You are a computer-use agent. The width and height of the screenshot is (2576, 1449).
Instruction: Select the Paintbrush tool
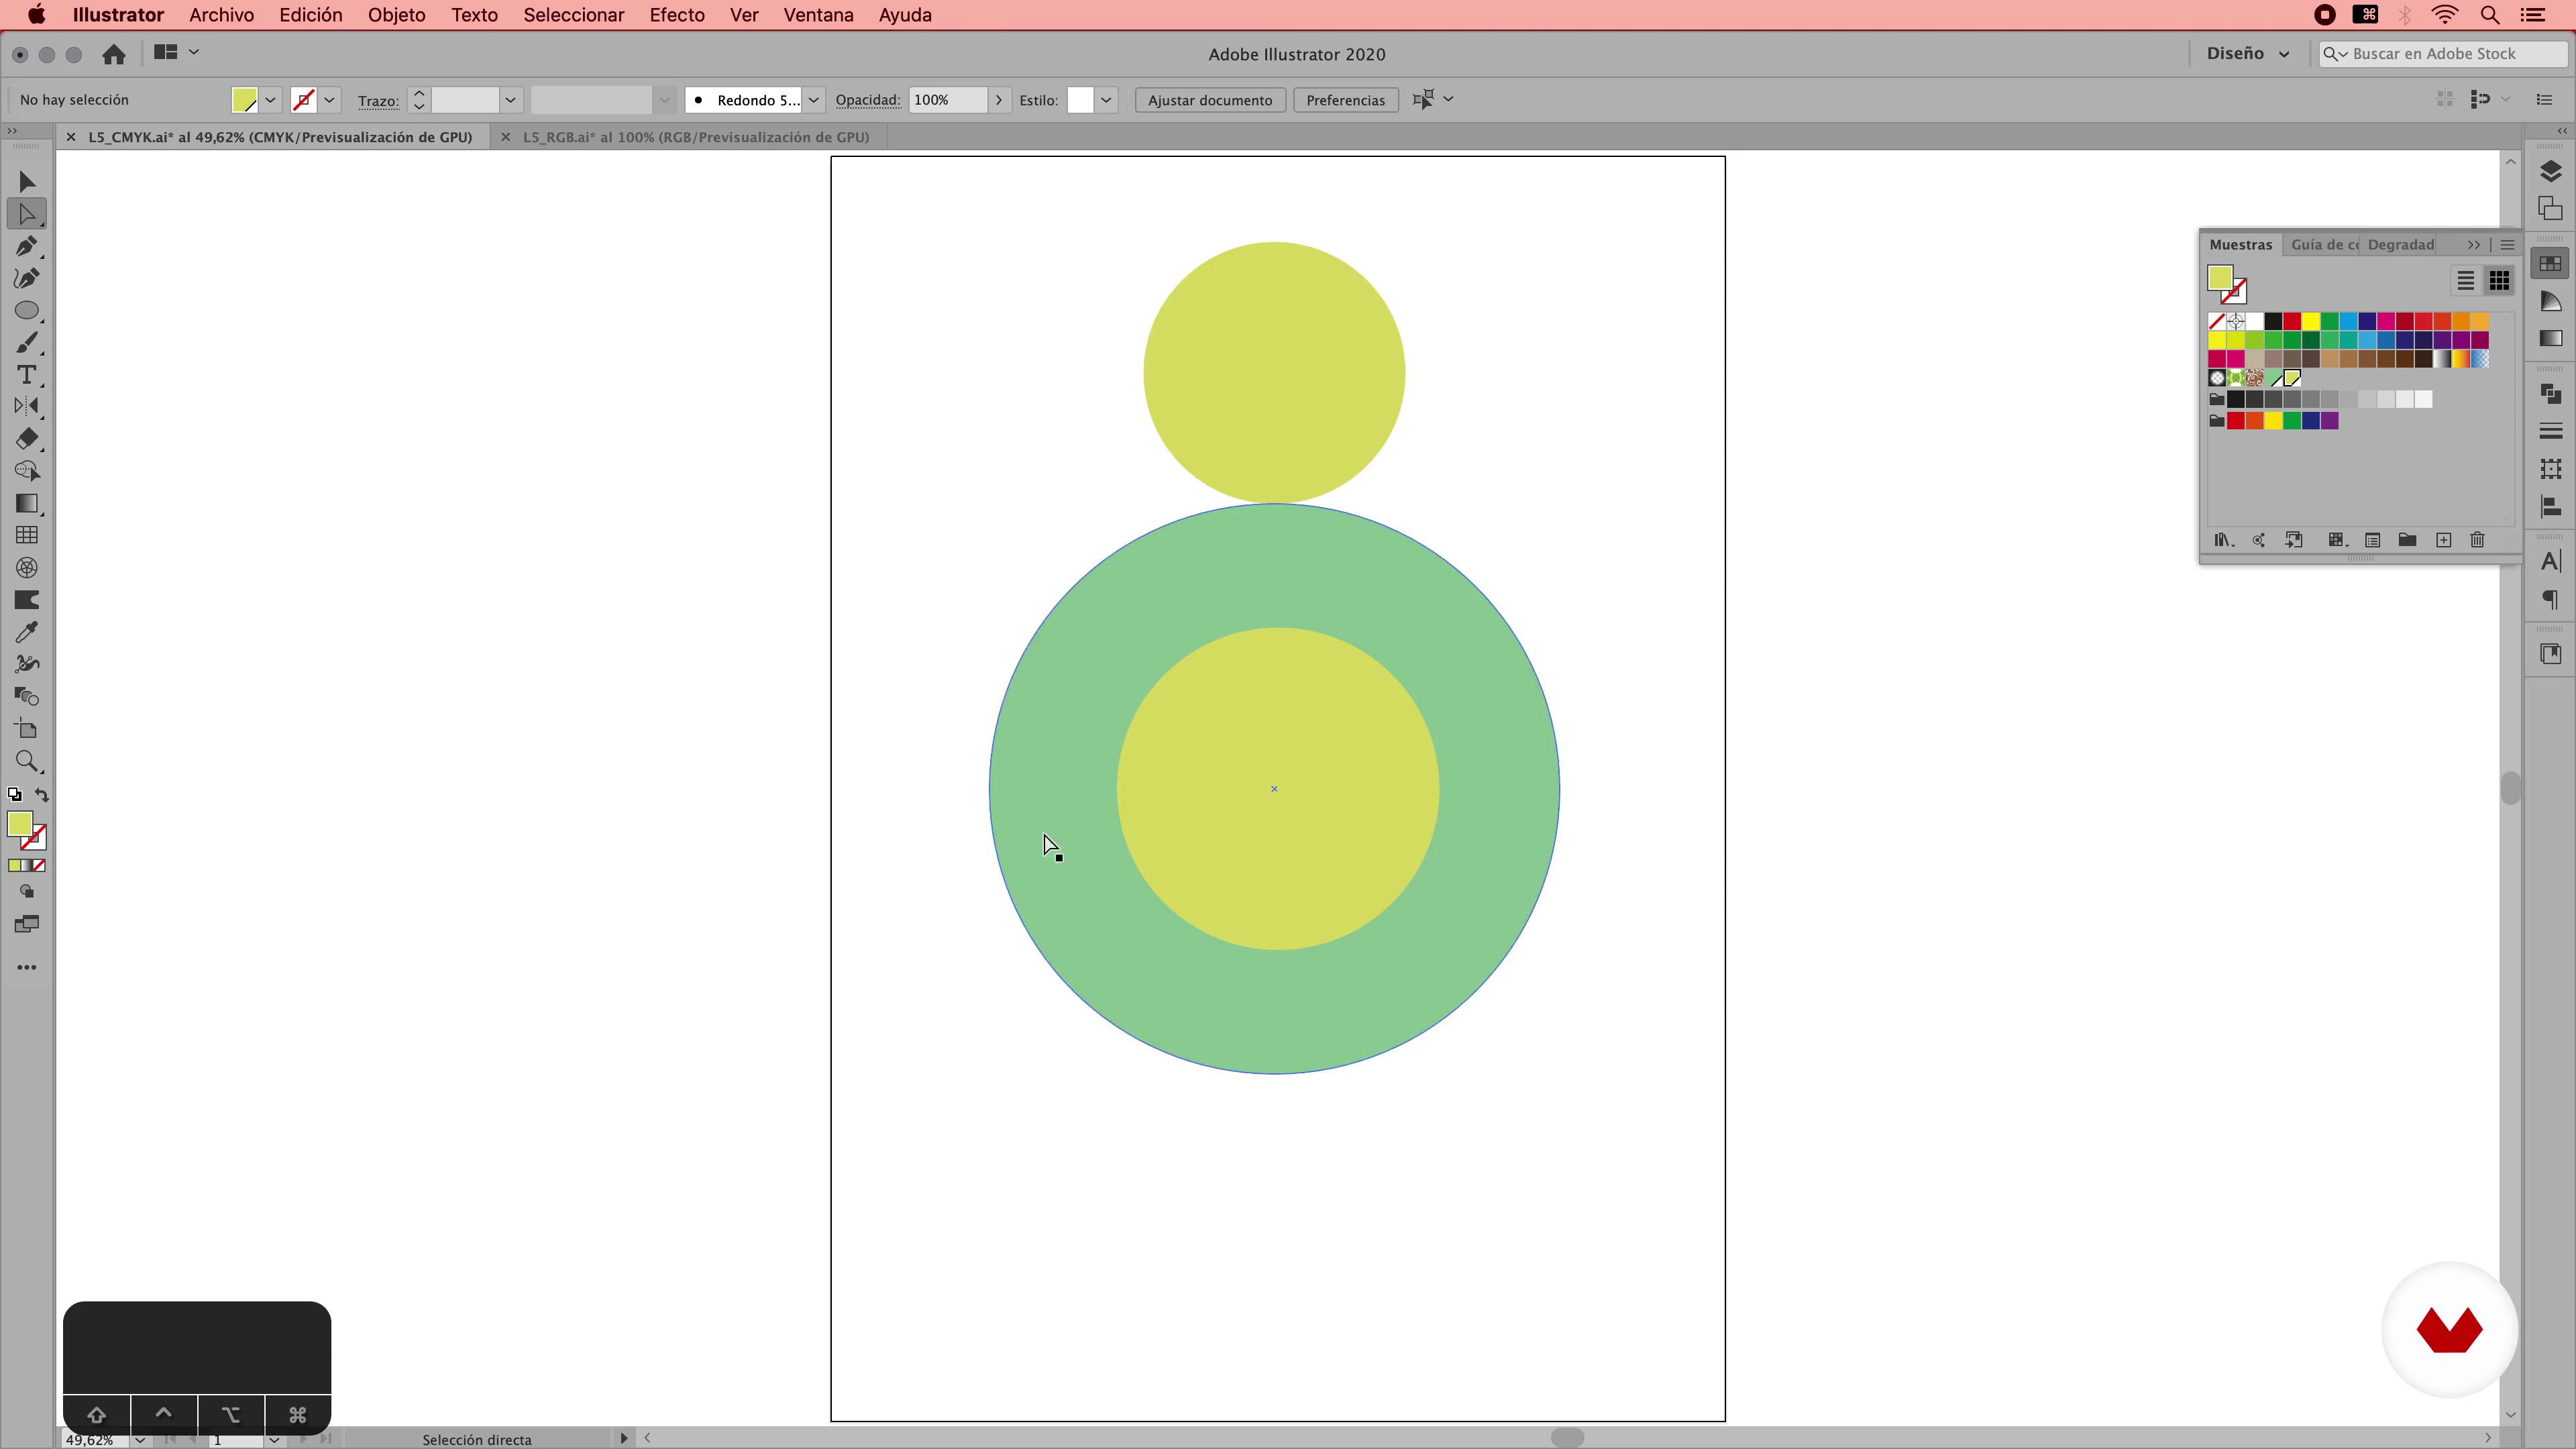(x=27, y=342)
